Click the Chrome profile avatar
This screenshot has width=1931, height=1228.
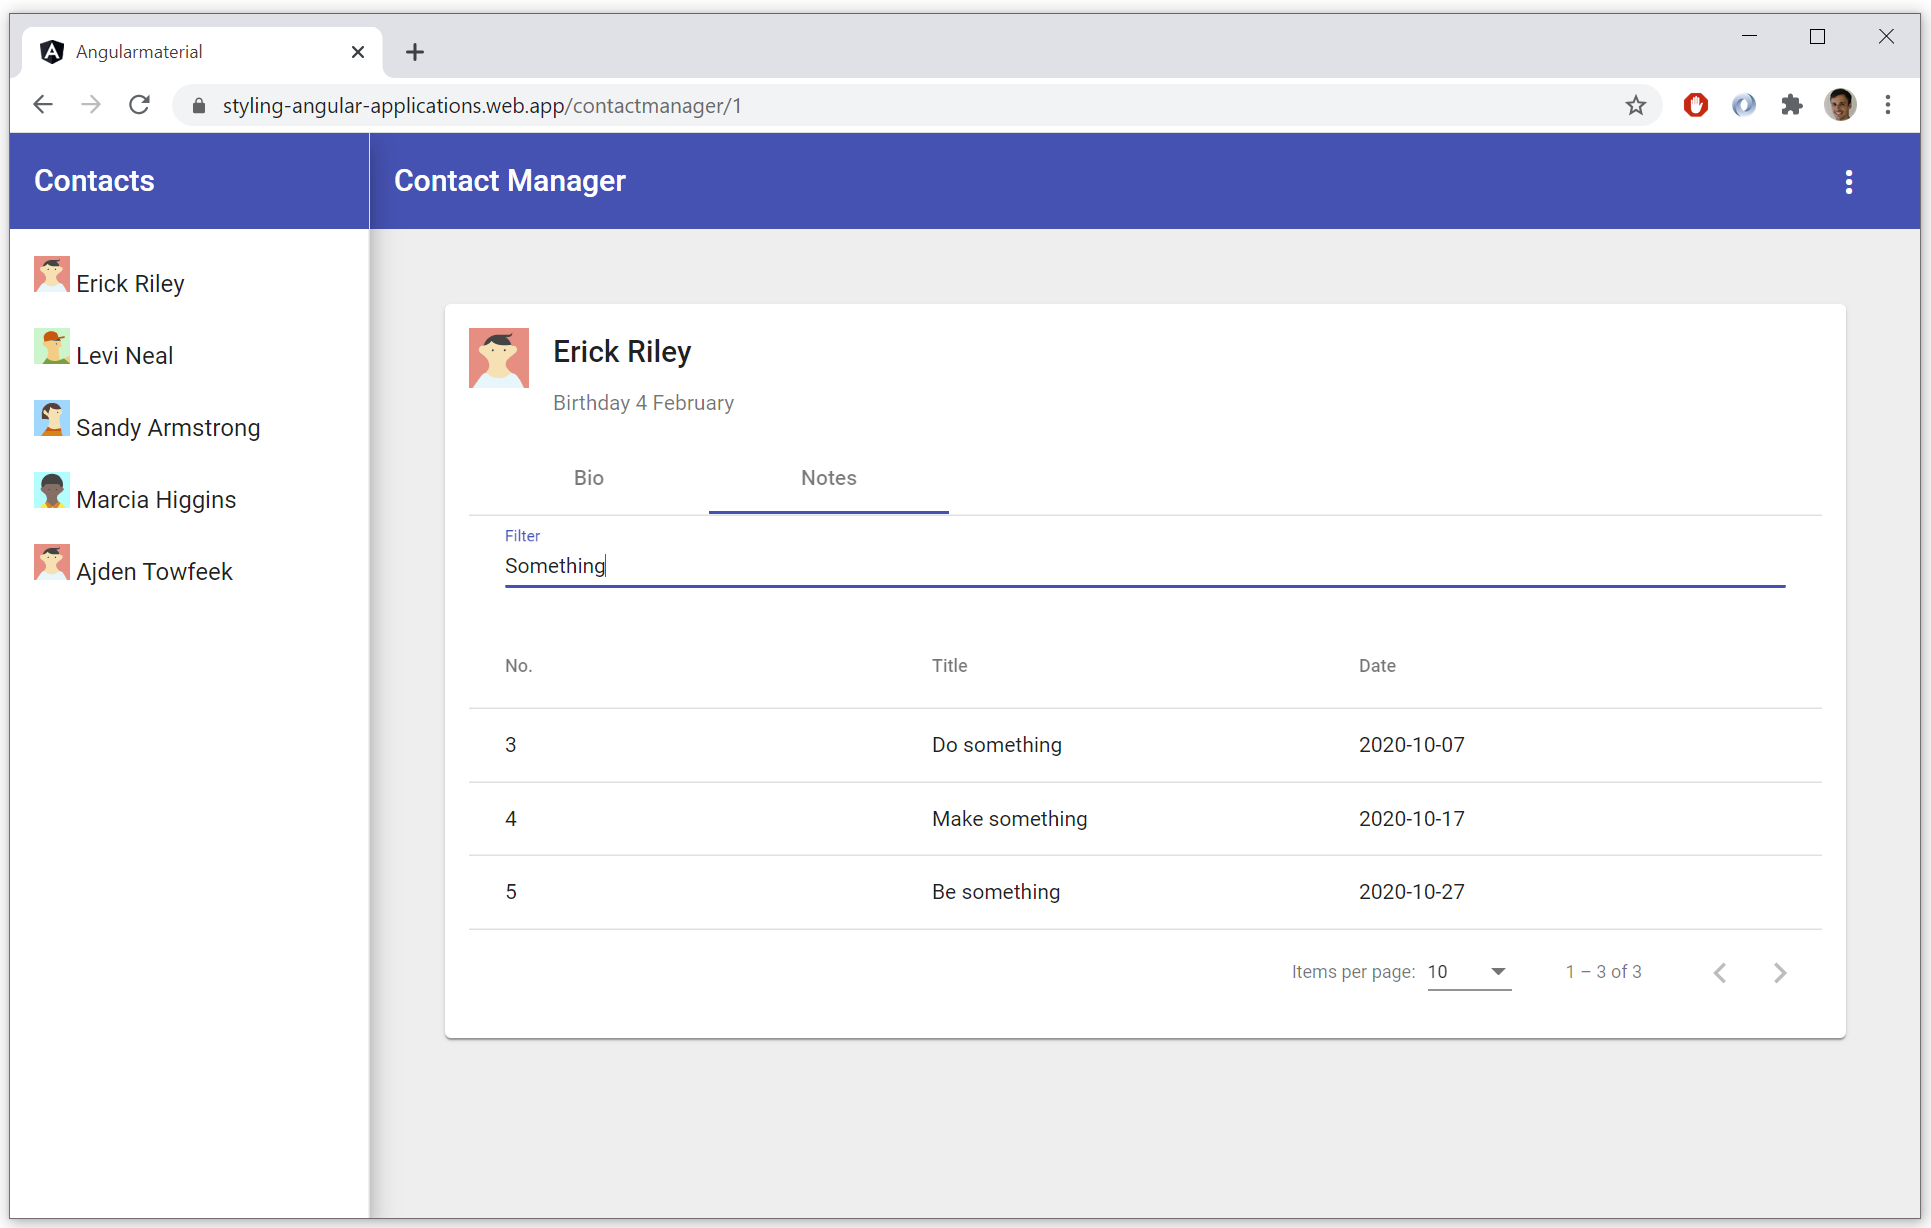1840,105
